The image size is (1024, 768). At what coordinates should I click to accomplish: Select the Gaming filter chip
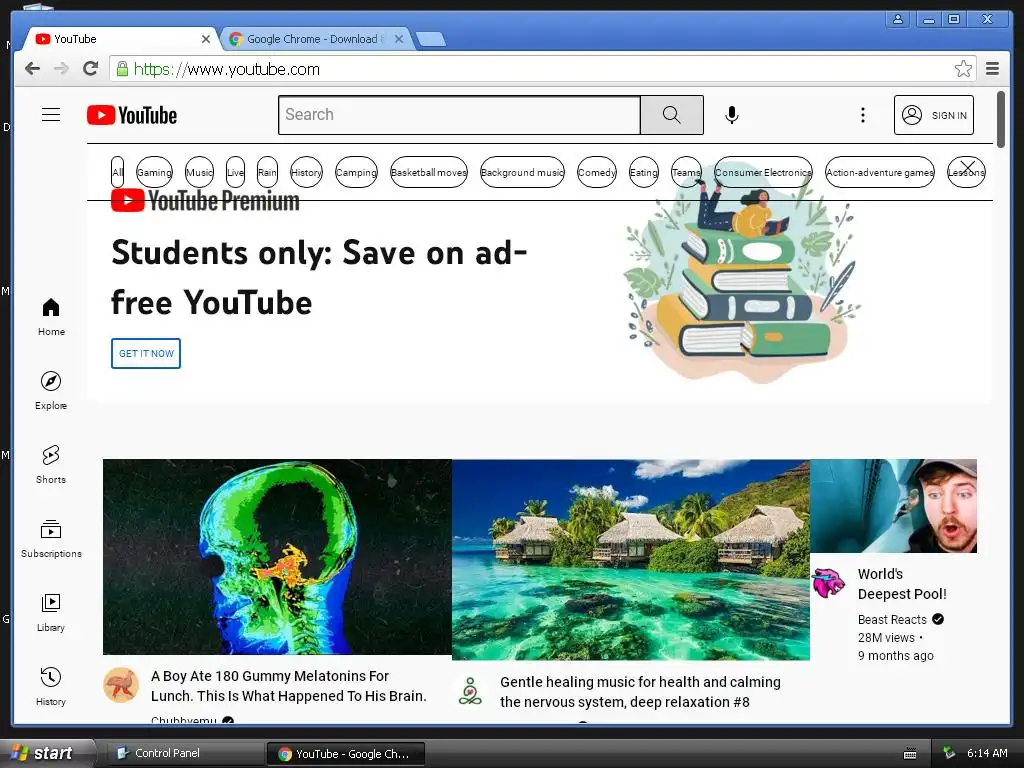tap(154, 172)
